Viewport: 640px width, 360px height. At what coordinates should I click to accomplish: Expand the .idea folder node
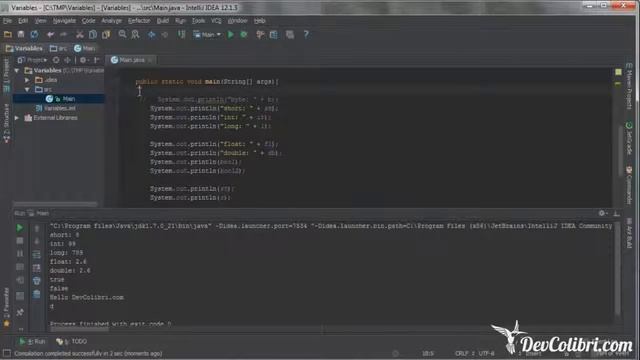tap(27, 80)
